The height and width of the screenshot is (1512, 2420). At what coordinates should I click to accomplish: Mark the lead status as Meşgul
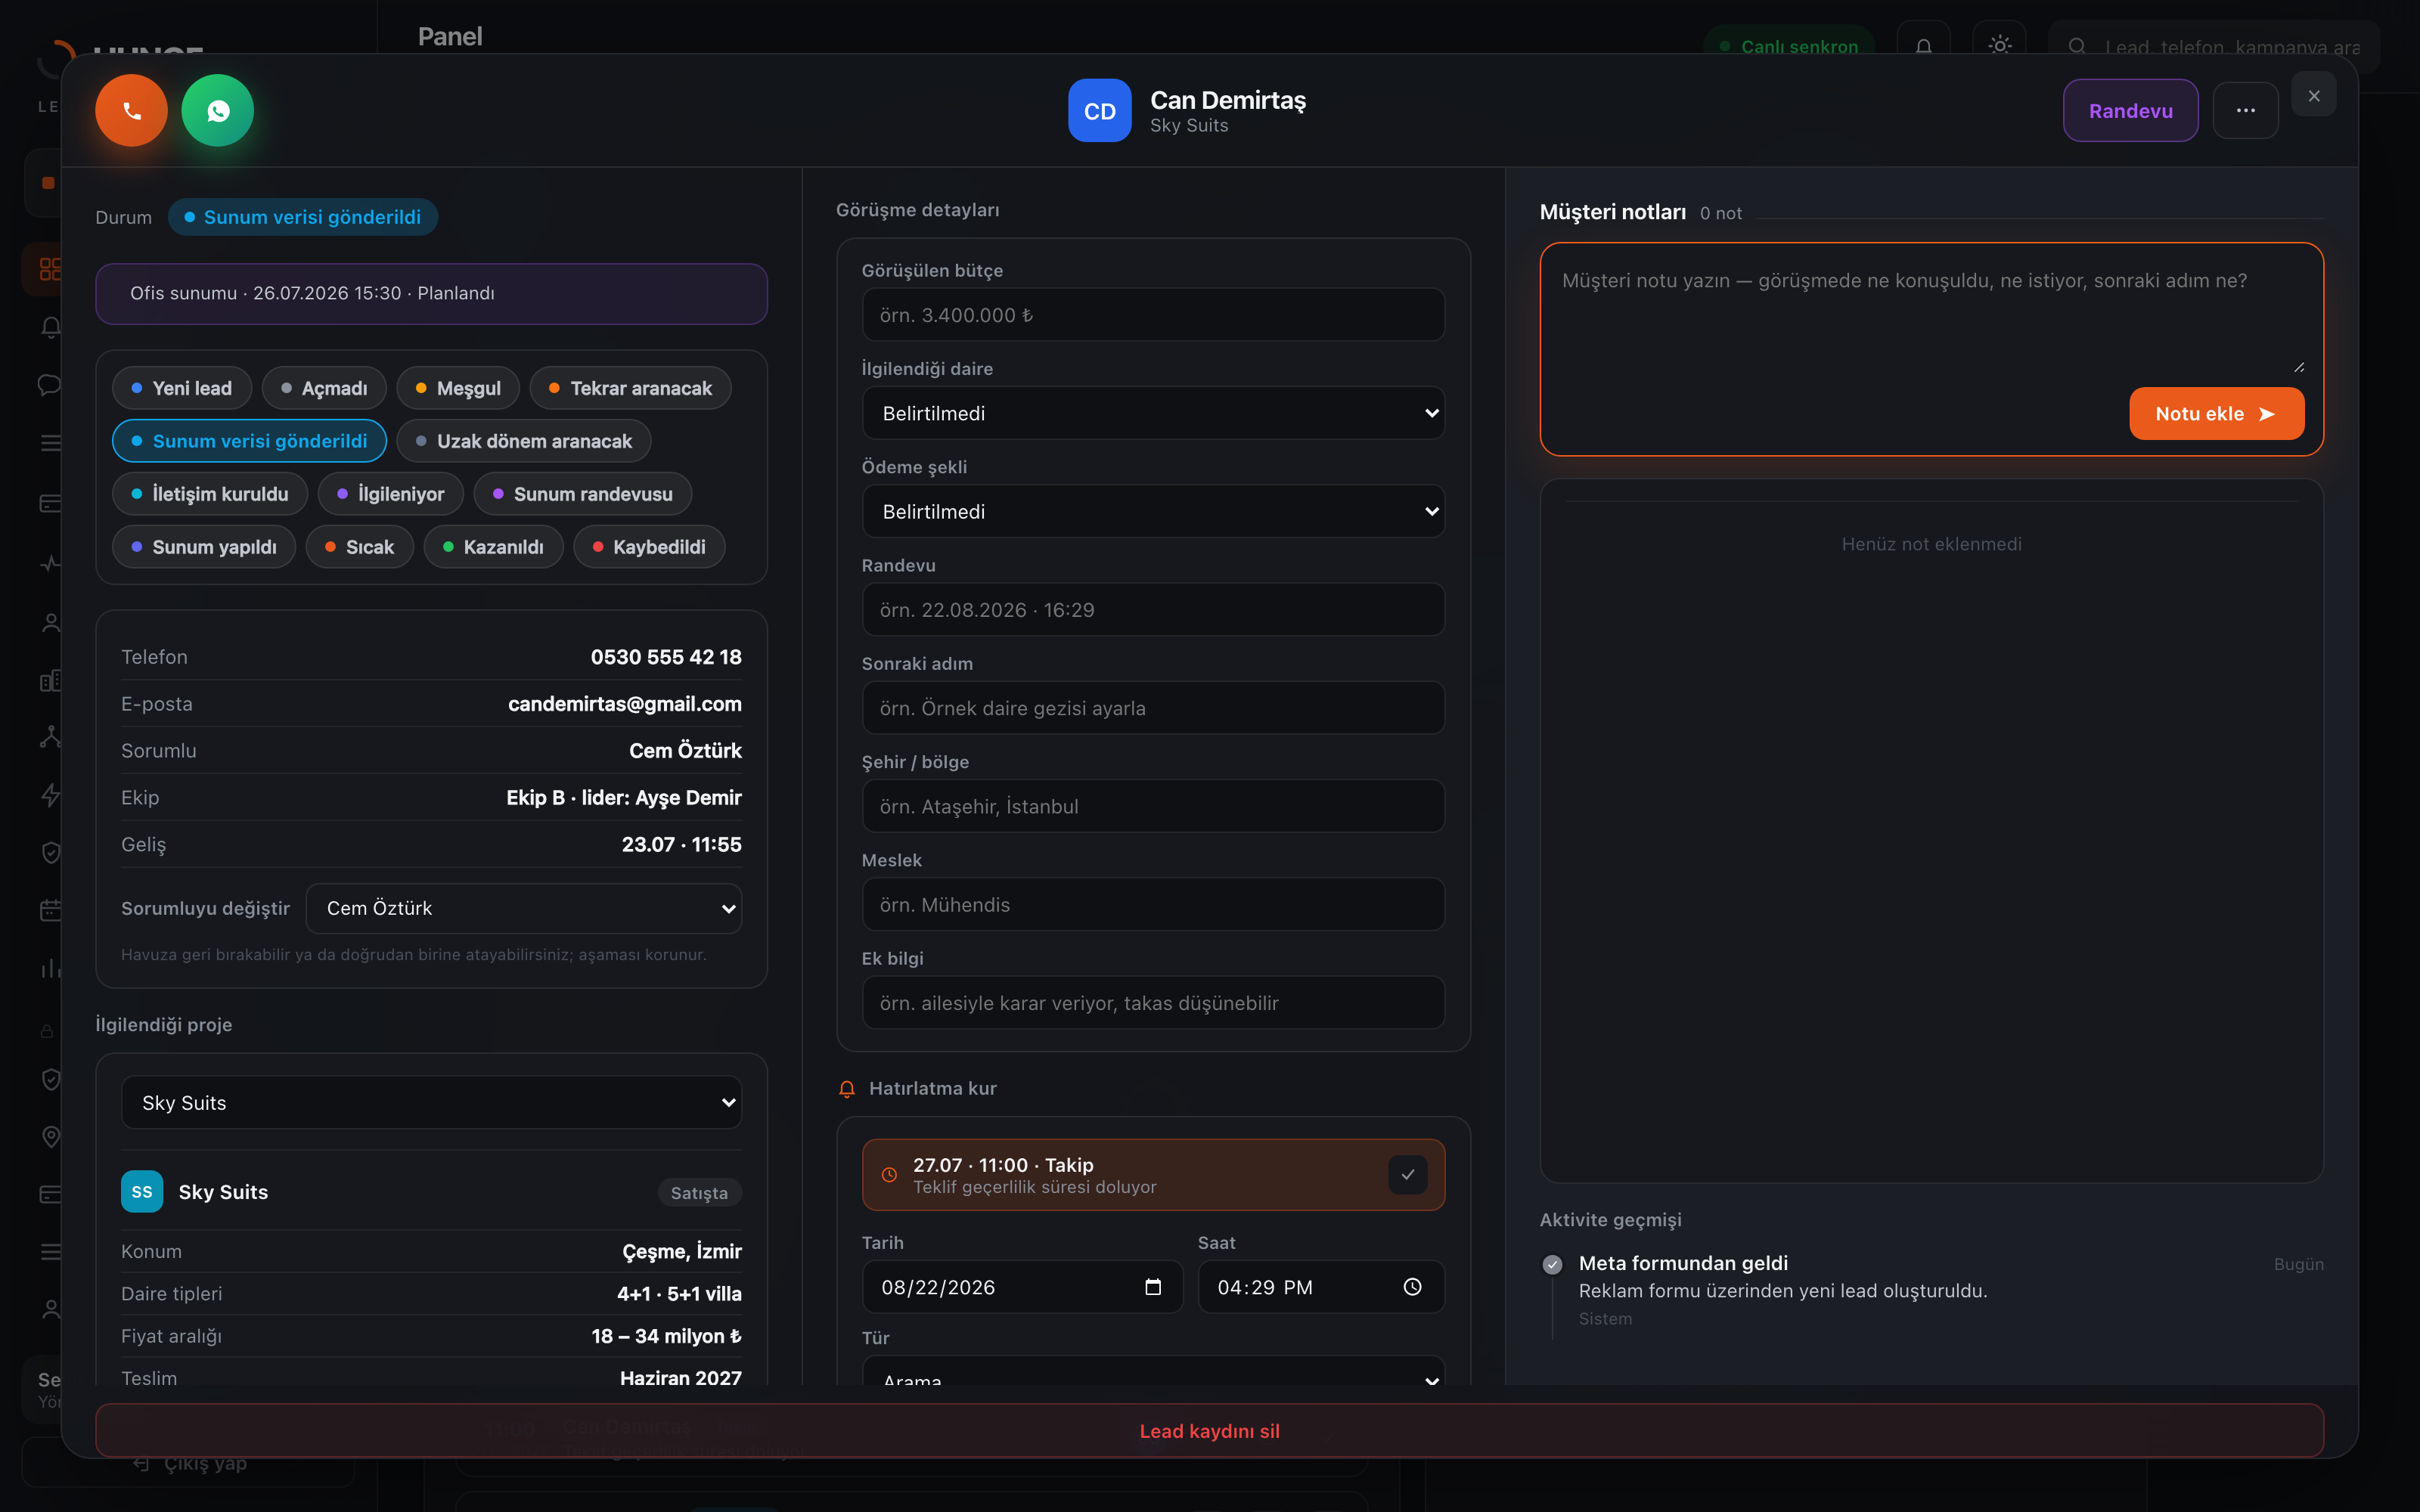pos(458,388)
